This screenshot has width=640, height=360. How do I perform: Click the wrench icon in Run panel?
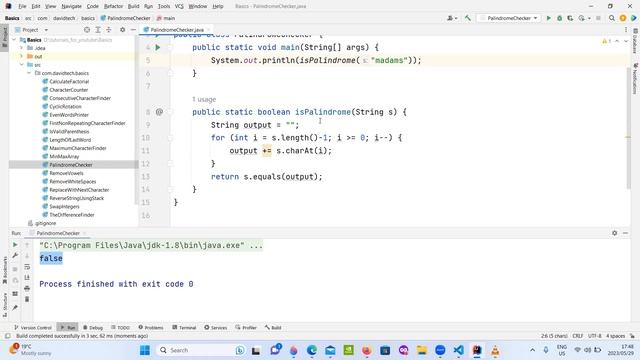(x=15, y=256)
